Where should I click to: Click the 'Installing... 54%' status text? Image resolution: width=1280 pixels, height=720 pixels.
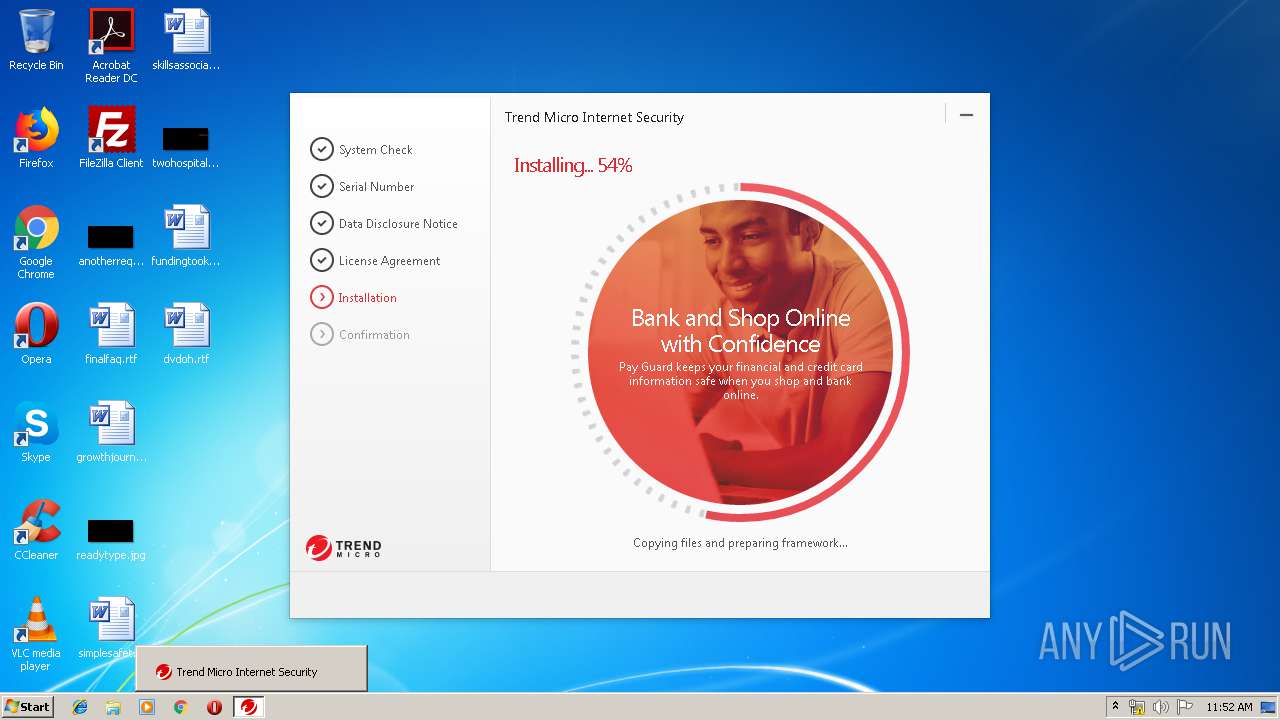573,166
